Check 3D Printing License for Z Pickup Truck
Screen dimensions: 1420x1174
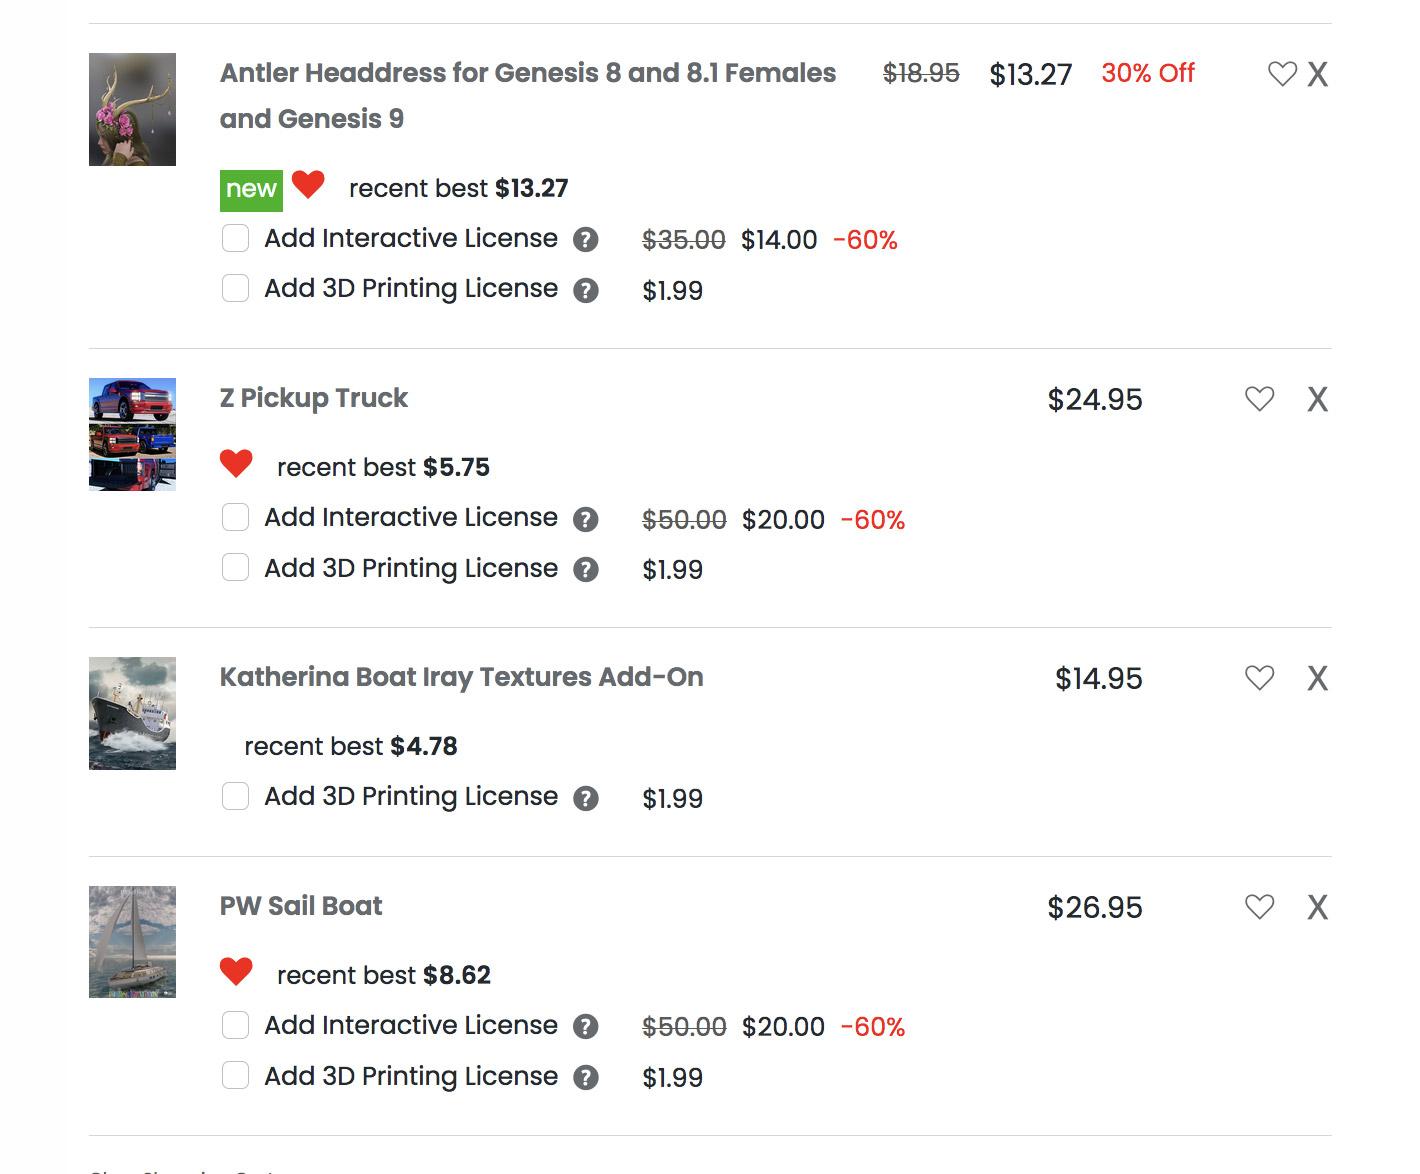(x=235, y=568)
